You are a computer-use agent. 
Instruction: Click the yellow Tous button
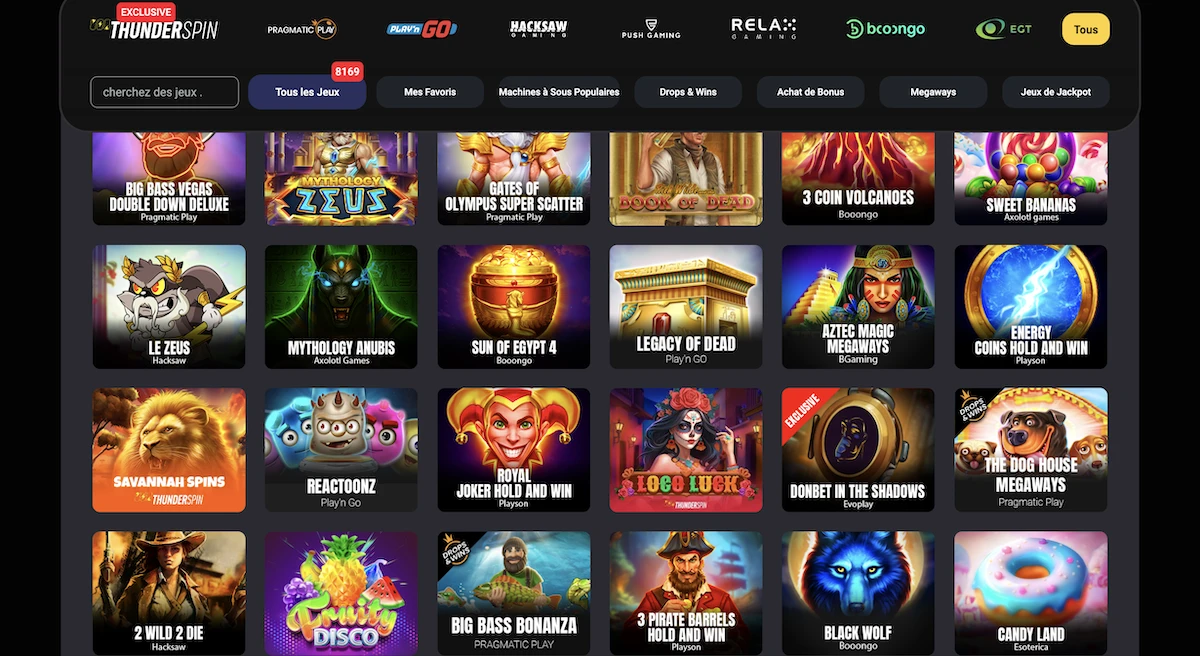coord(1086,29)
